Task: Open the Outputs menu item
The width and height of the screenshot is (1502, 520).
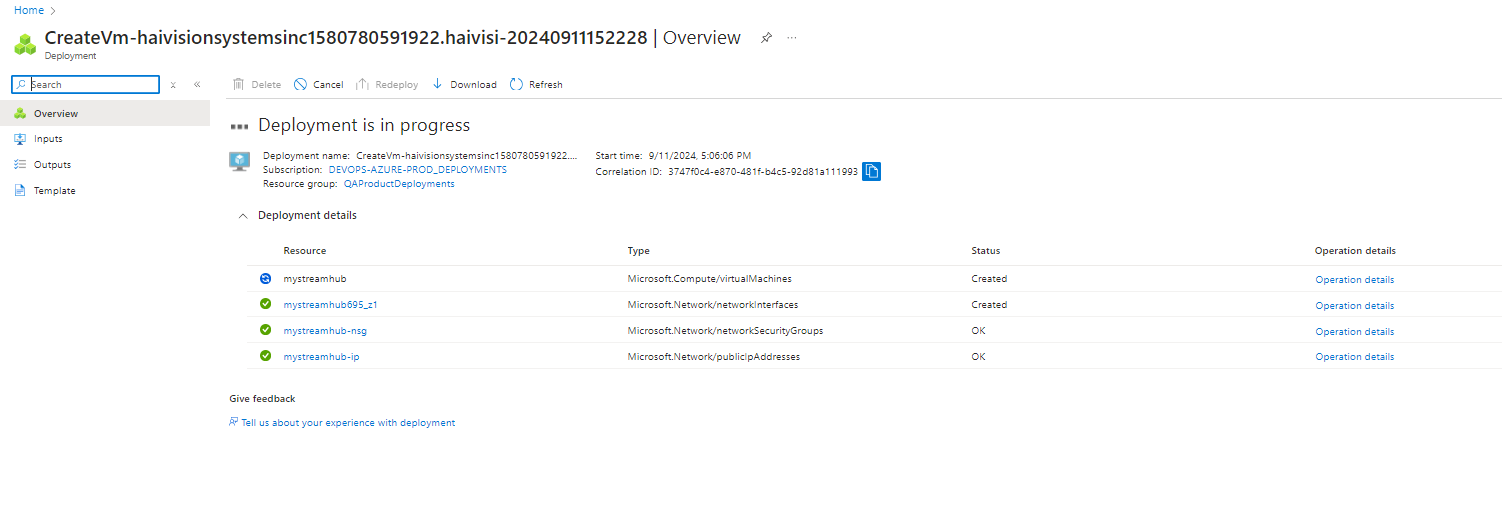Action: [x=52, y=165]
